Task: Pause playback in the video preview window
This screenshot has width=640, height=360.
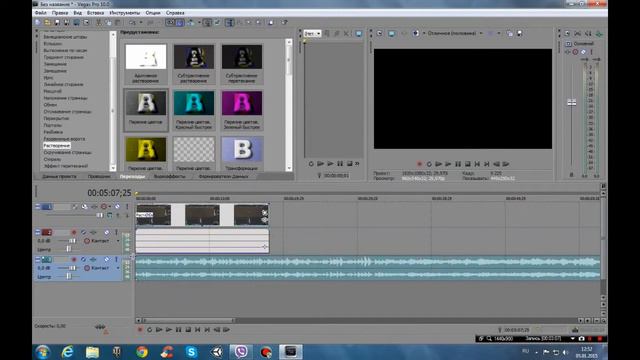Action: (x=458, y=164)
